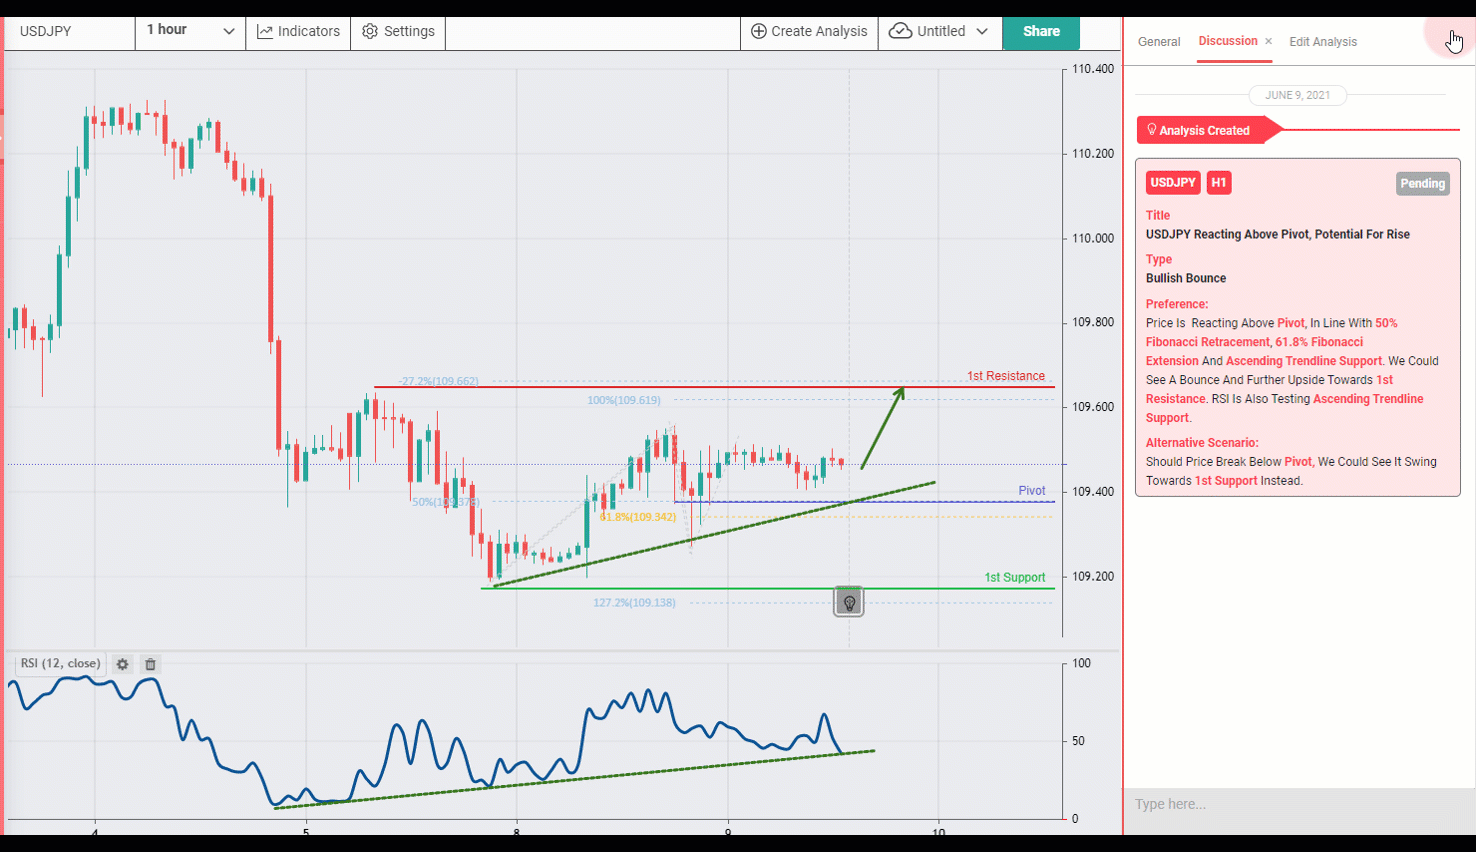Switch to the General tab
This screenshot has height=852, width=1476.
tap(1159, 42)
